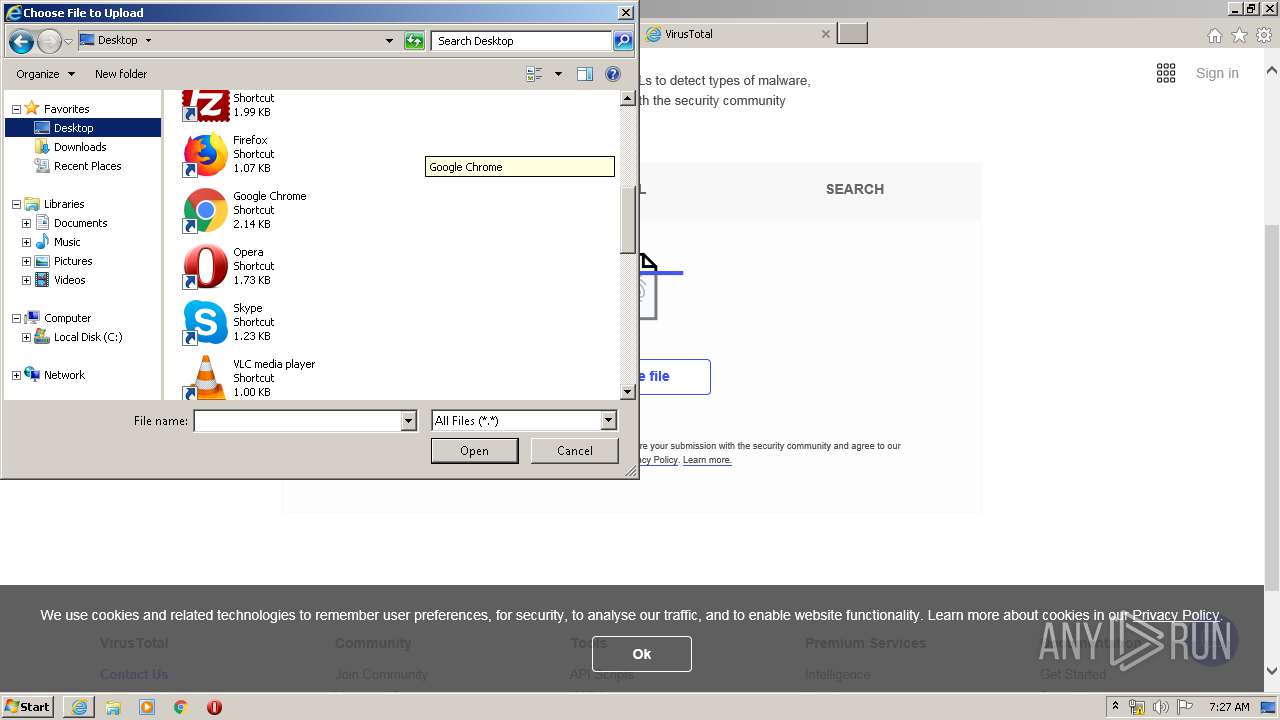Open Windows Explorer folder taskbar icon
The height and width of the screenshot is (720, 1280).
[x=113, y=707]
